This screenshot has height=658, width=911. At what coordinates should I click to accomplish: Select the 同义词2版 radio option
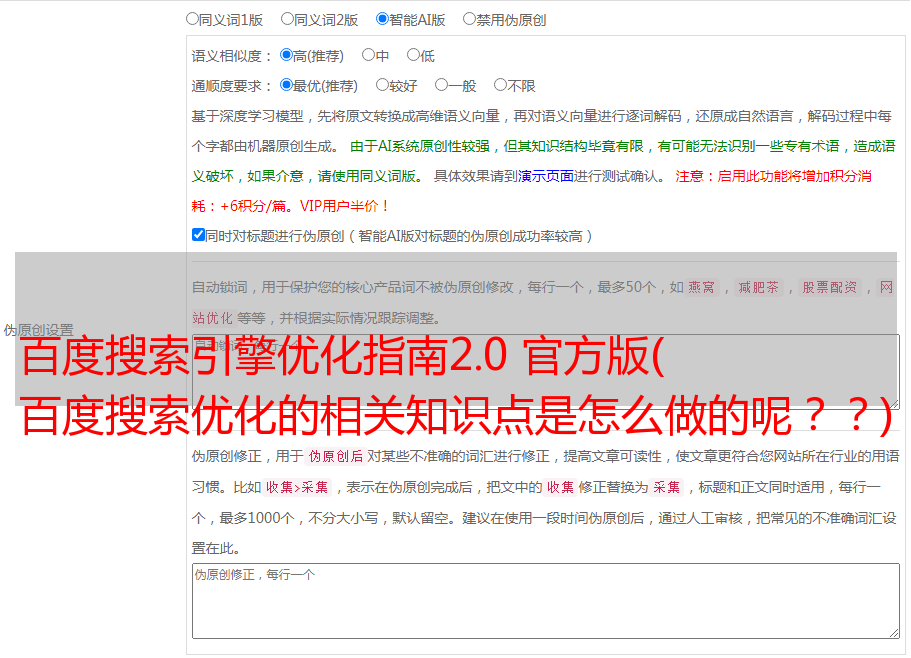(x=287, y=19)
